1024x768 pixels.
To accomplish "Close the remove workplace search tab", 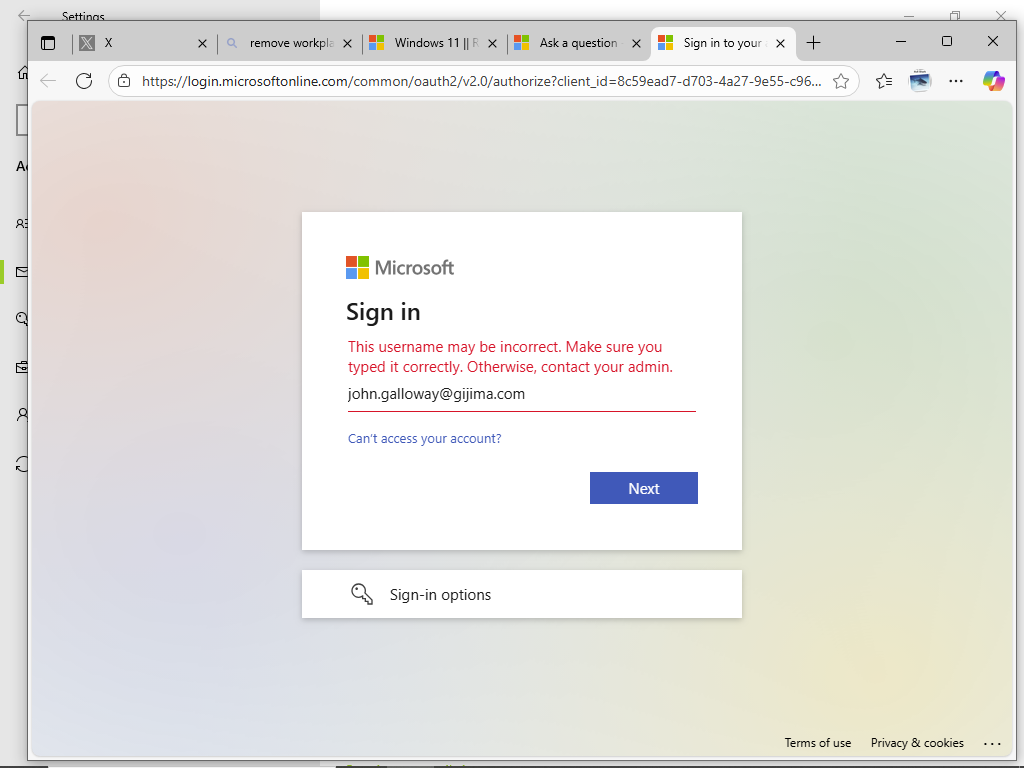I will pyautogui.click(x=347, y=43).
